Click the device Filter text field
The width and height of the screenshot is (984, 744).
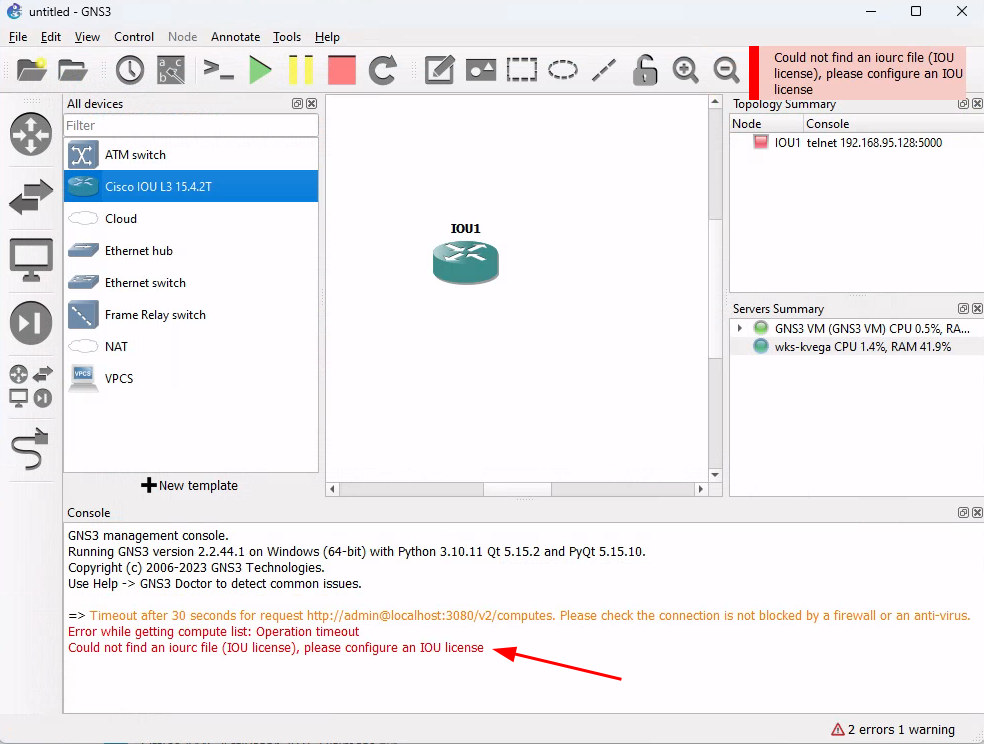[x=190, y=126]
